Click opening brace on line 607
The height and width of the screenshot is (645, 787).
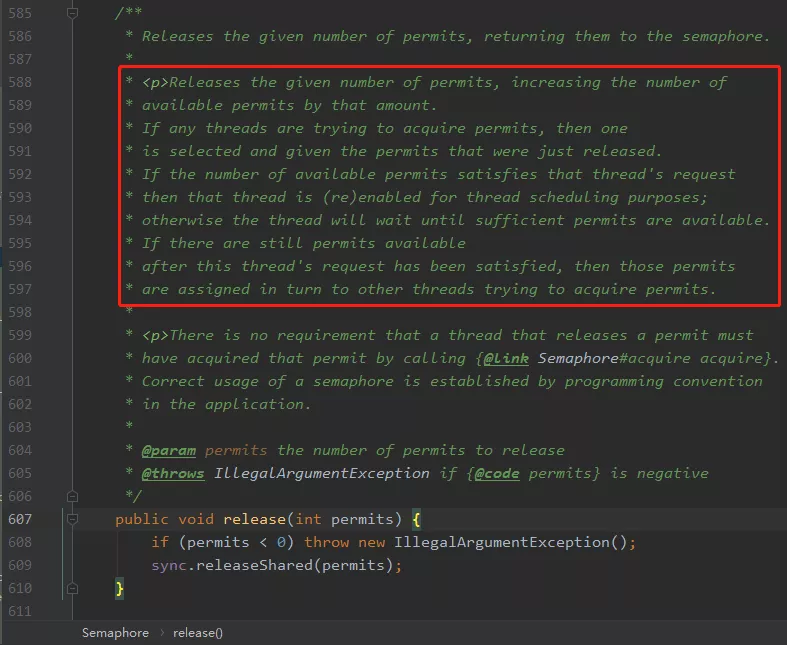[416, 519]
